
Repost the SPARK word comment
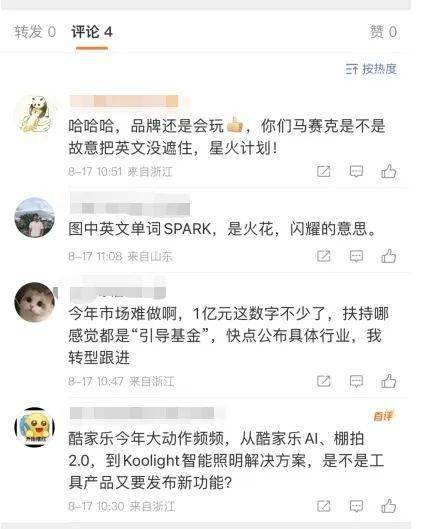pos(324,256)
